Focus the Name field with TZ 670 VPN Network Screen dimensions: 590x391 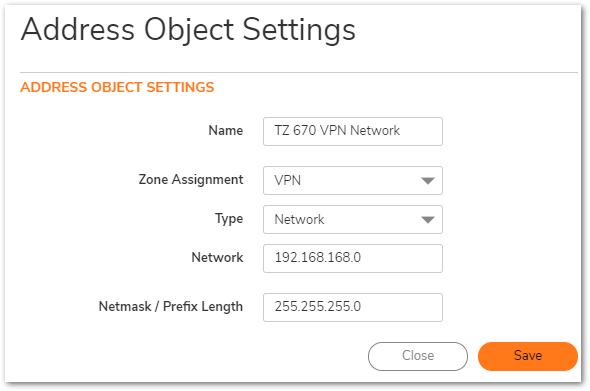353,131
